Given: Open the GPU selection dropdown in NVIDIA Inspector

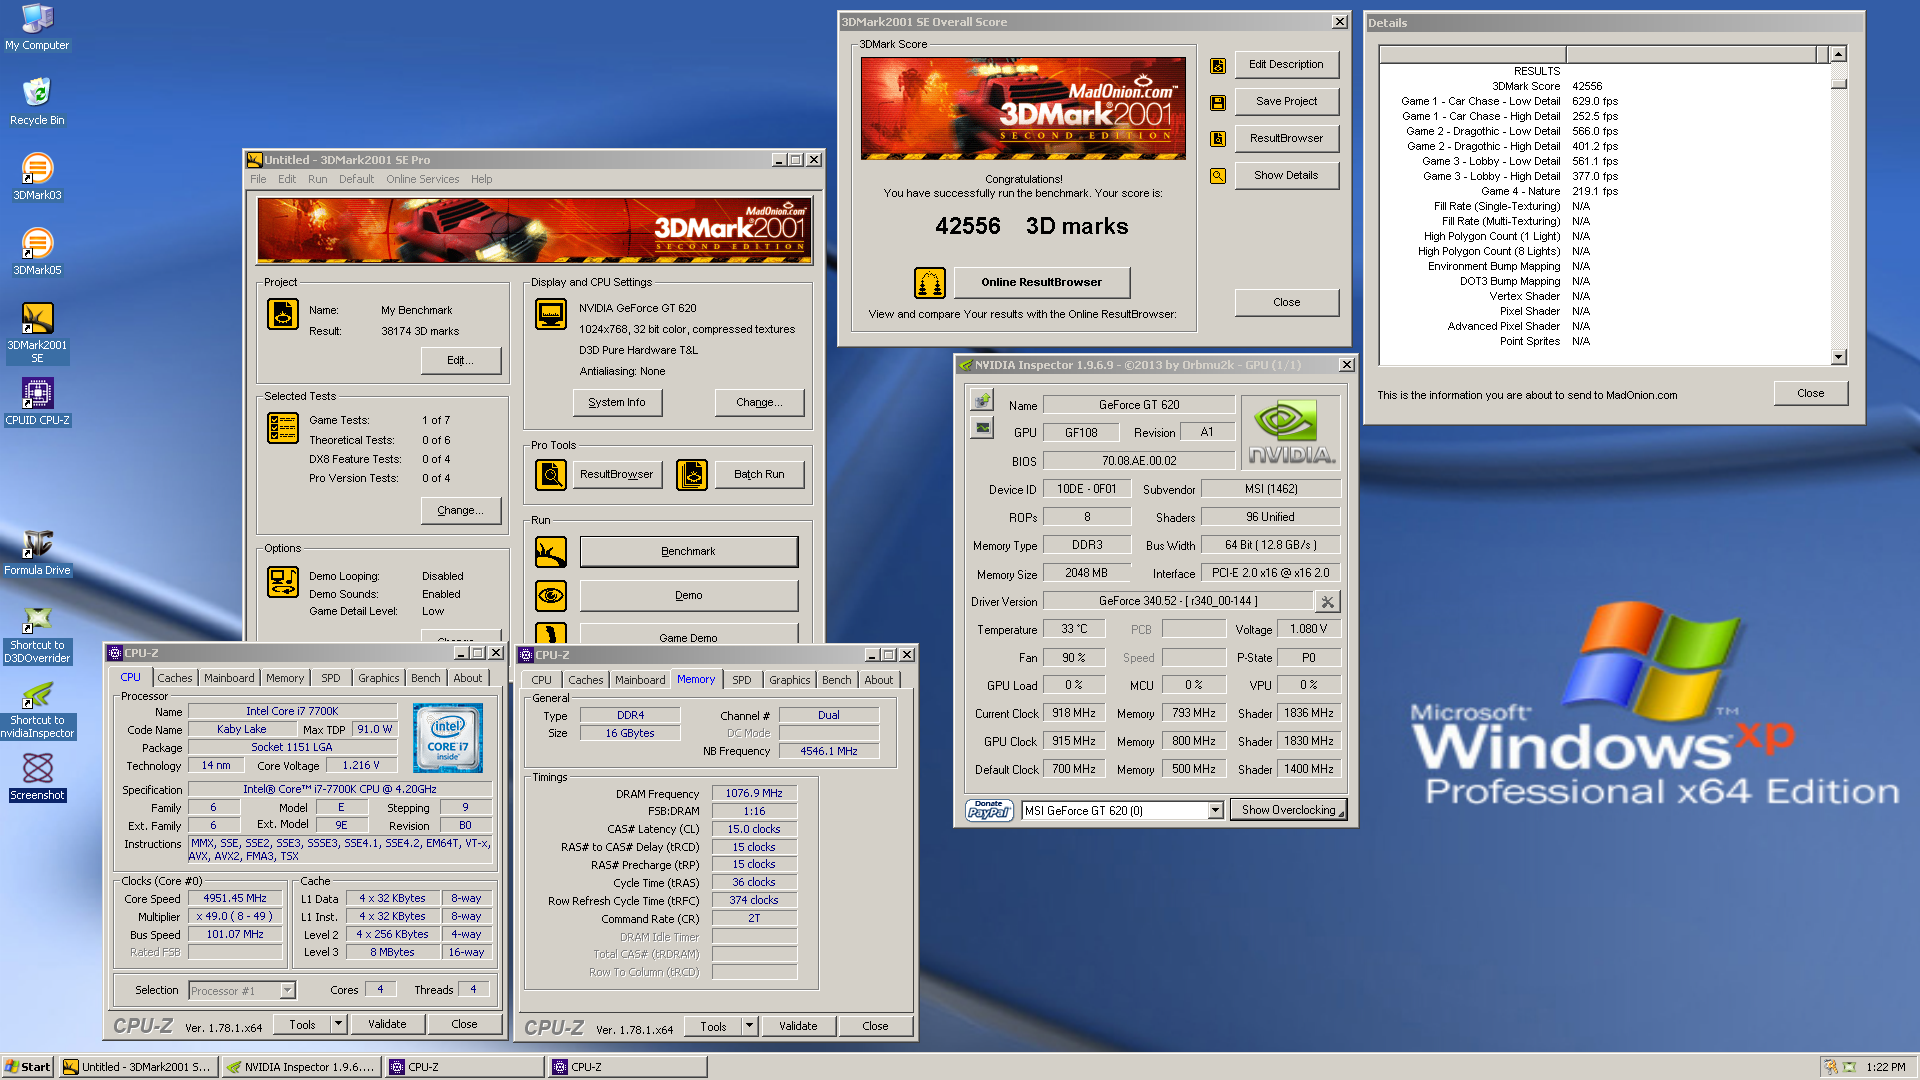Looking at the screenshot, I should (x=1215, y=810).
